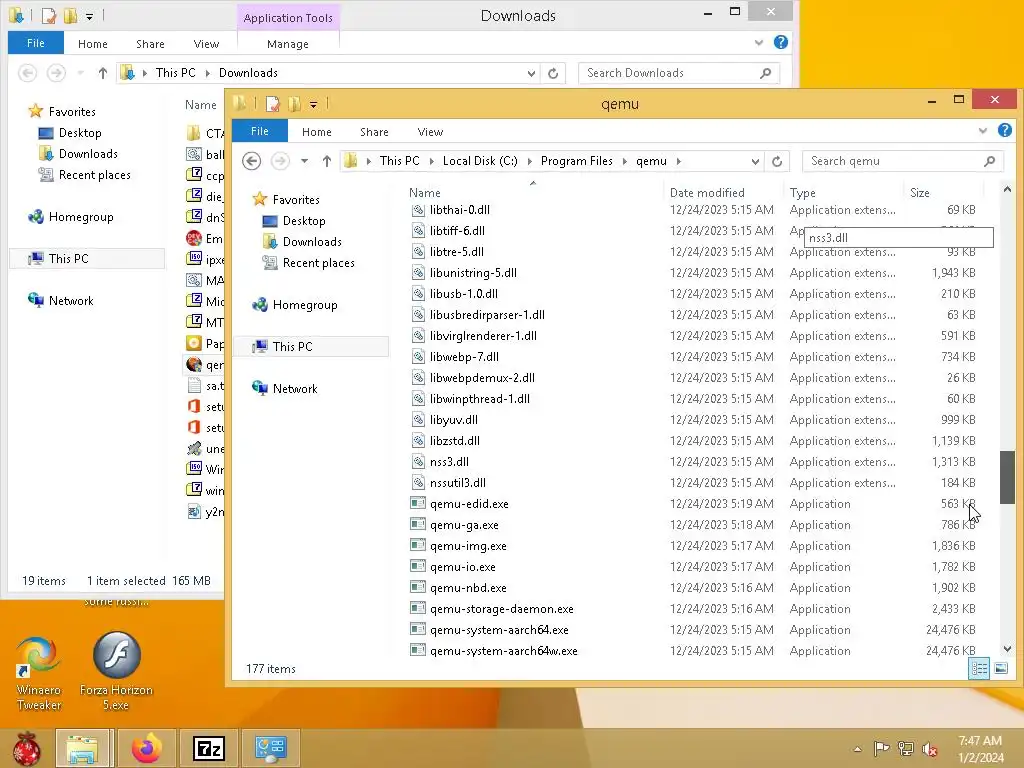Select Network in qemu navigation pane
The image size is (1024, 768).
click(x=295, y=389)
